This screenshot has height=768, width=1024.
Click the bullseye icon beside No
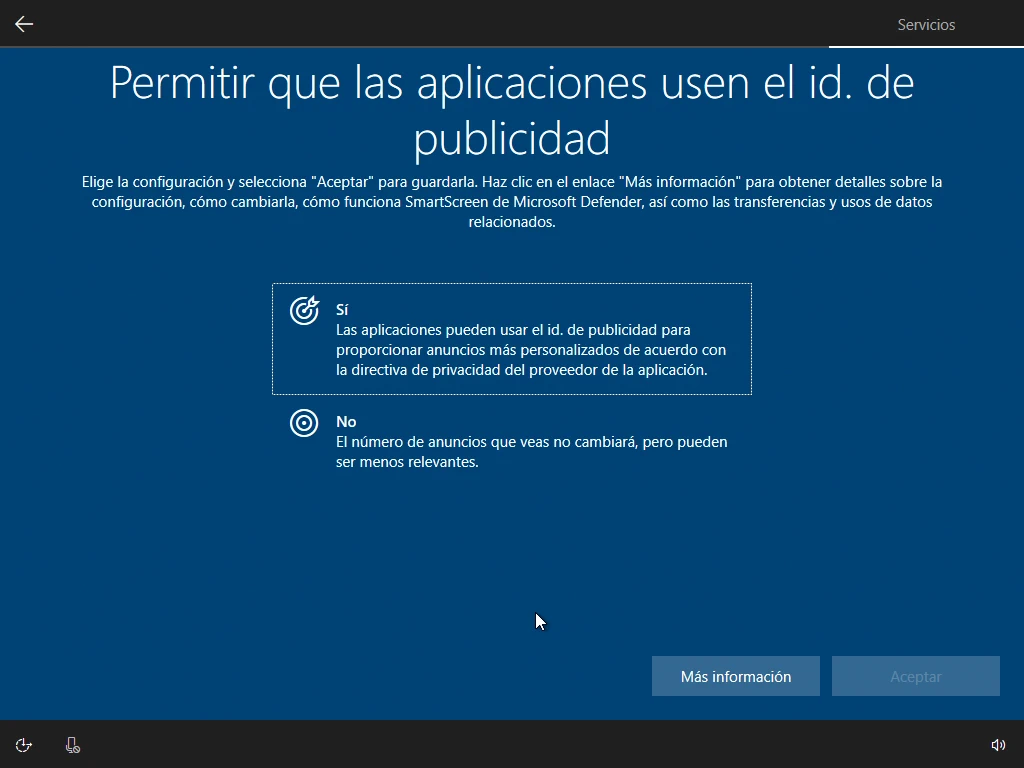point(304,423)
